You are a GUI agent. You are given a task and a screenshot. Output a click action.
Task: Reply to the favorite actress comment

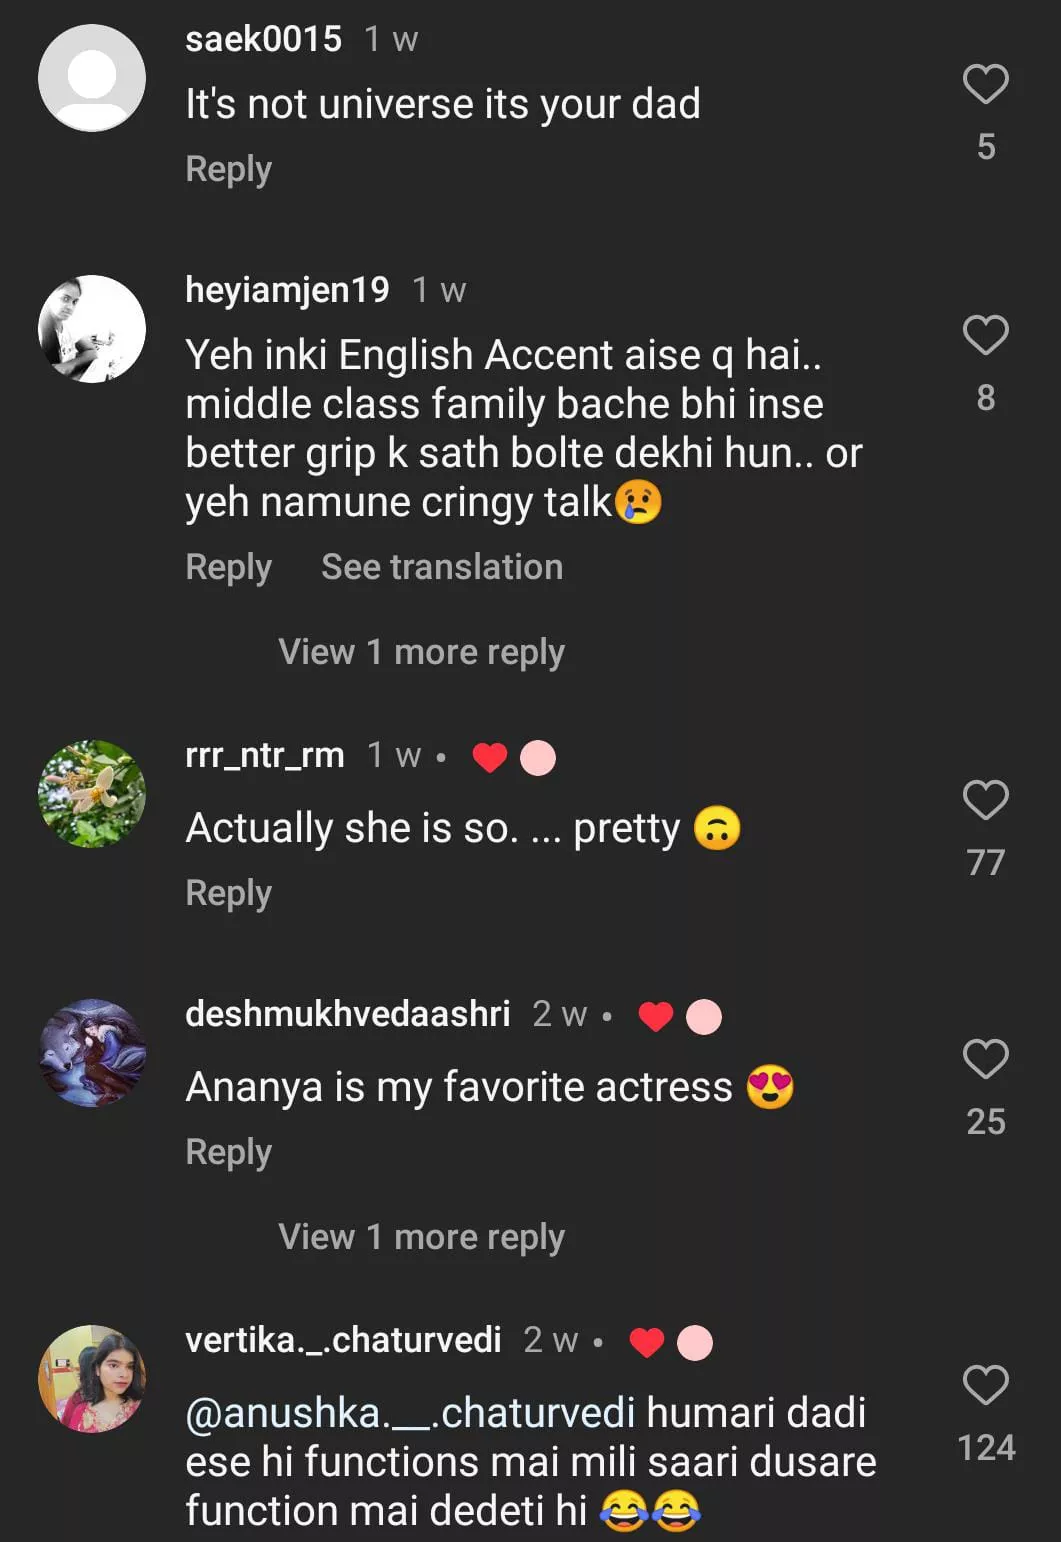(228, 1152)
